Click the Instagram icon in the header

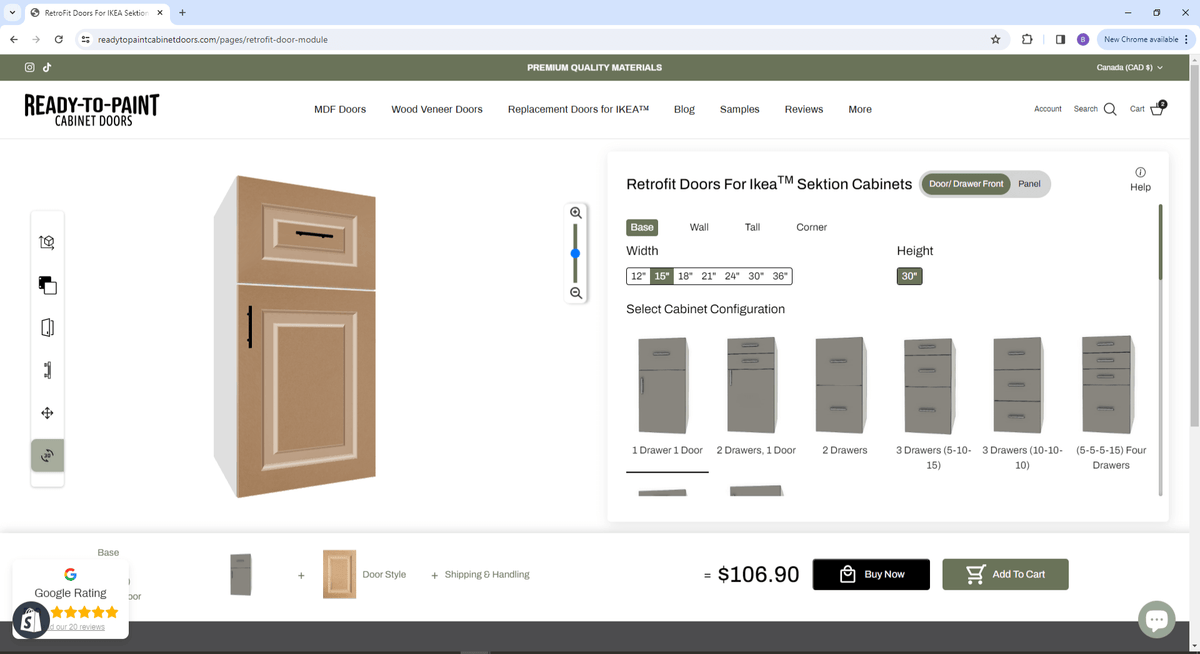29,67
